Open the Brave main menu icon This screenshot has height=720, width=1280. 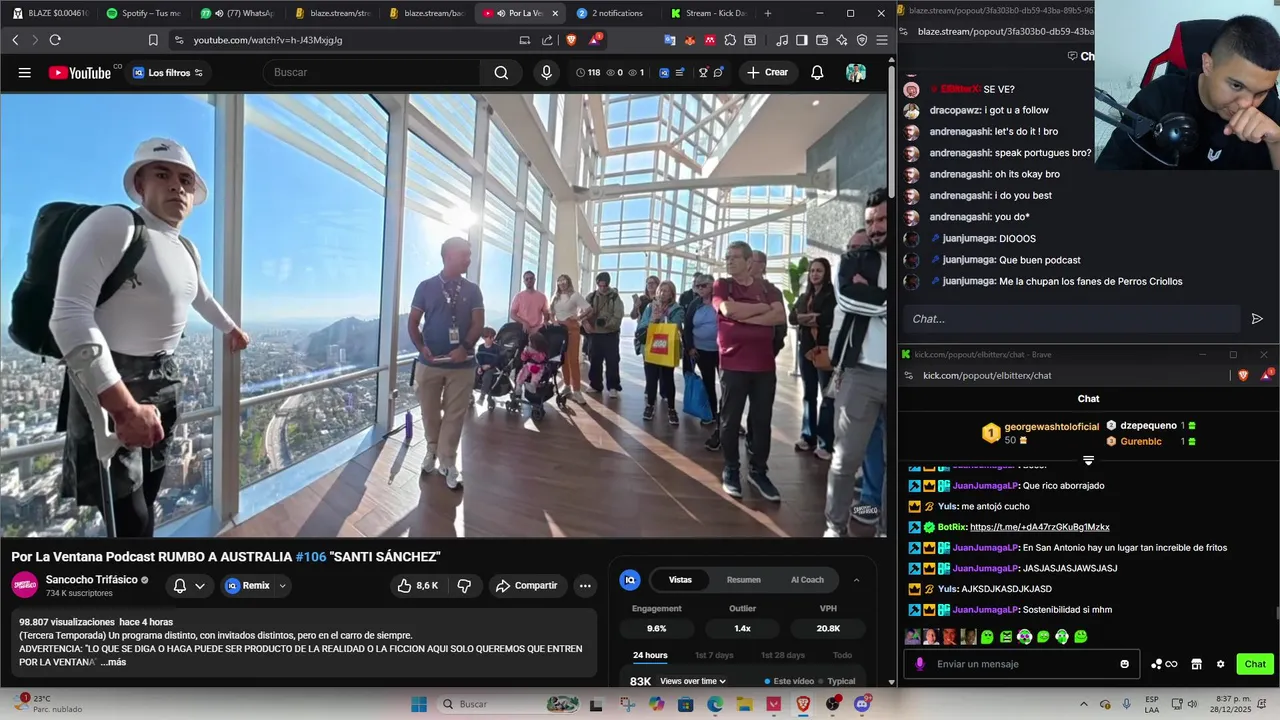[x=882, y=40]
